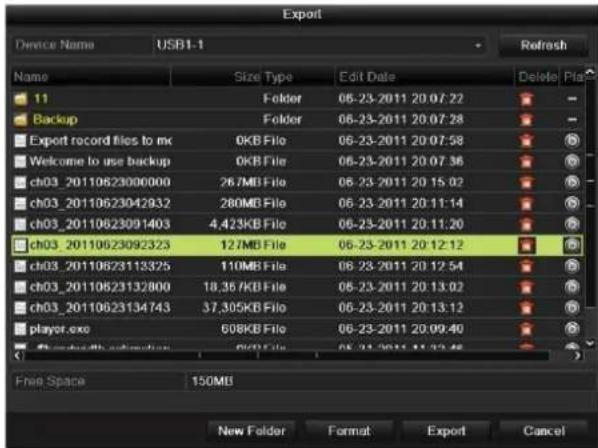598x448 pixels.
Task: Click scroll up arrow of file list
Action: click(x=590, y=72)
